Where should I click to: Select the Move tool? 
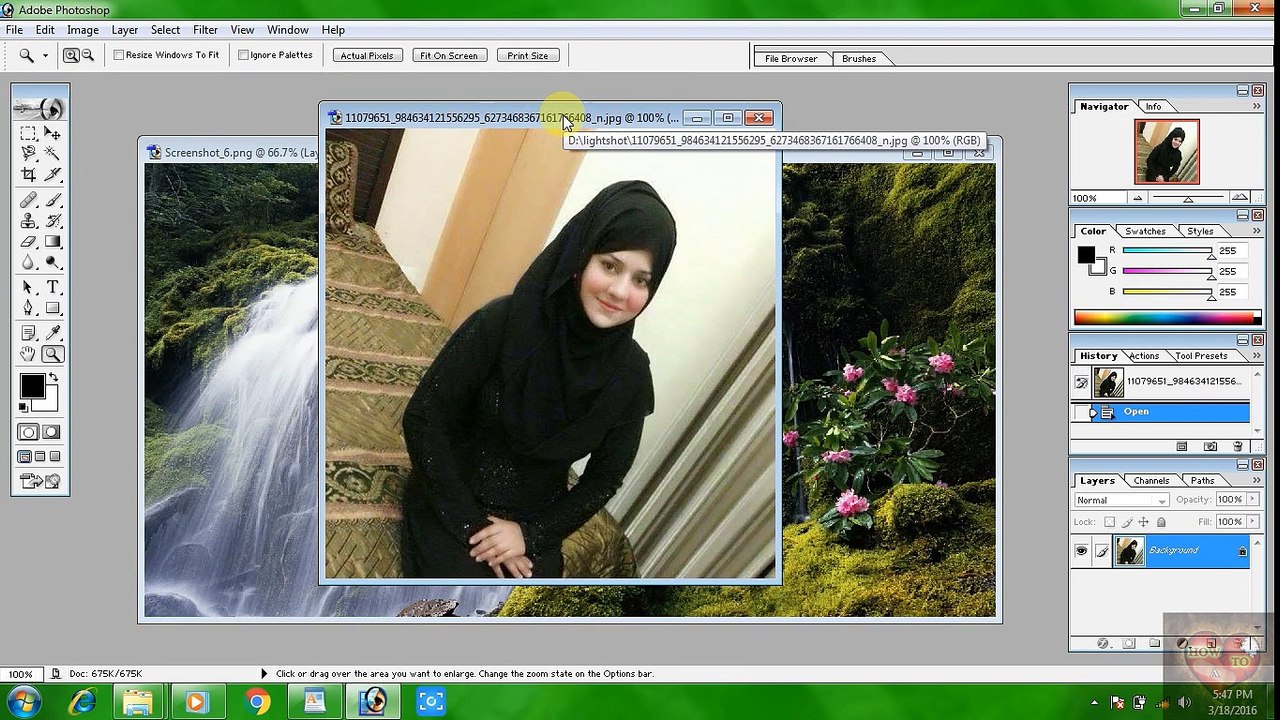point(53,133)
